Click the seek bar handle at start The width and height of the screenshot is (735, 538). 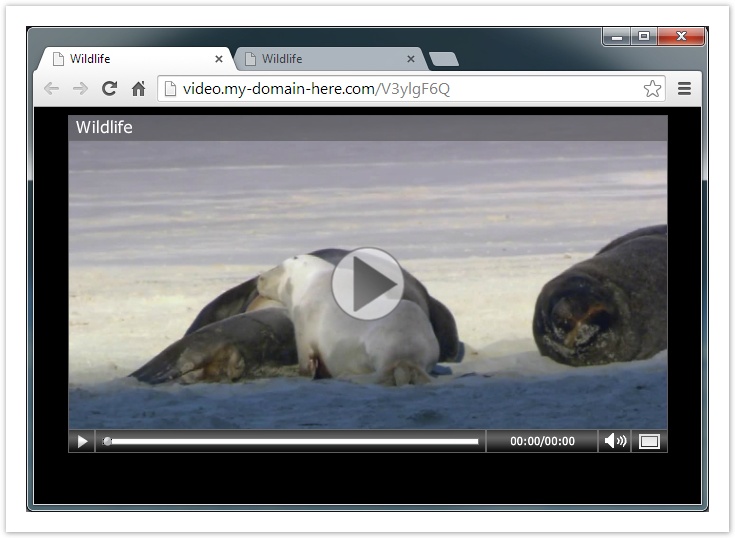[107, 441]
